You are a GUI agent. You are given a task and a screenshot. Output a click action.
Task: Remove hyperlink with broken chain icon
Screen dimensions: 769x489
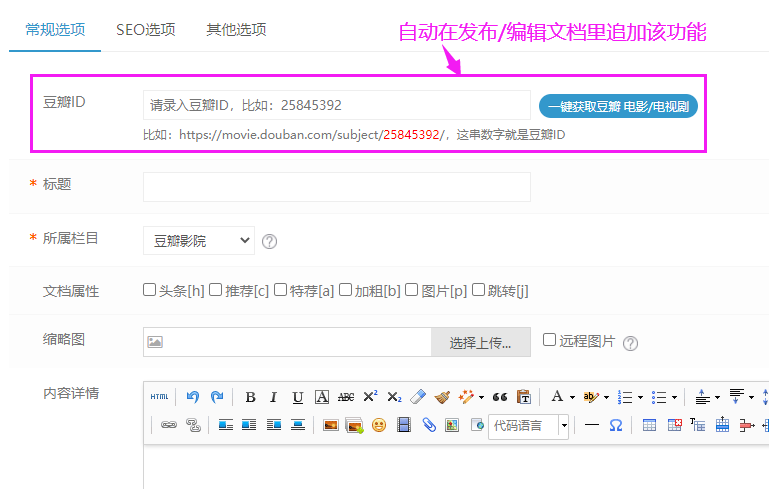coord(194,425)
